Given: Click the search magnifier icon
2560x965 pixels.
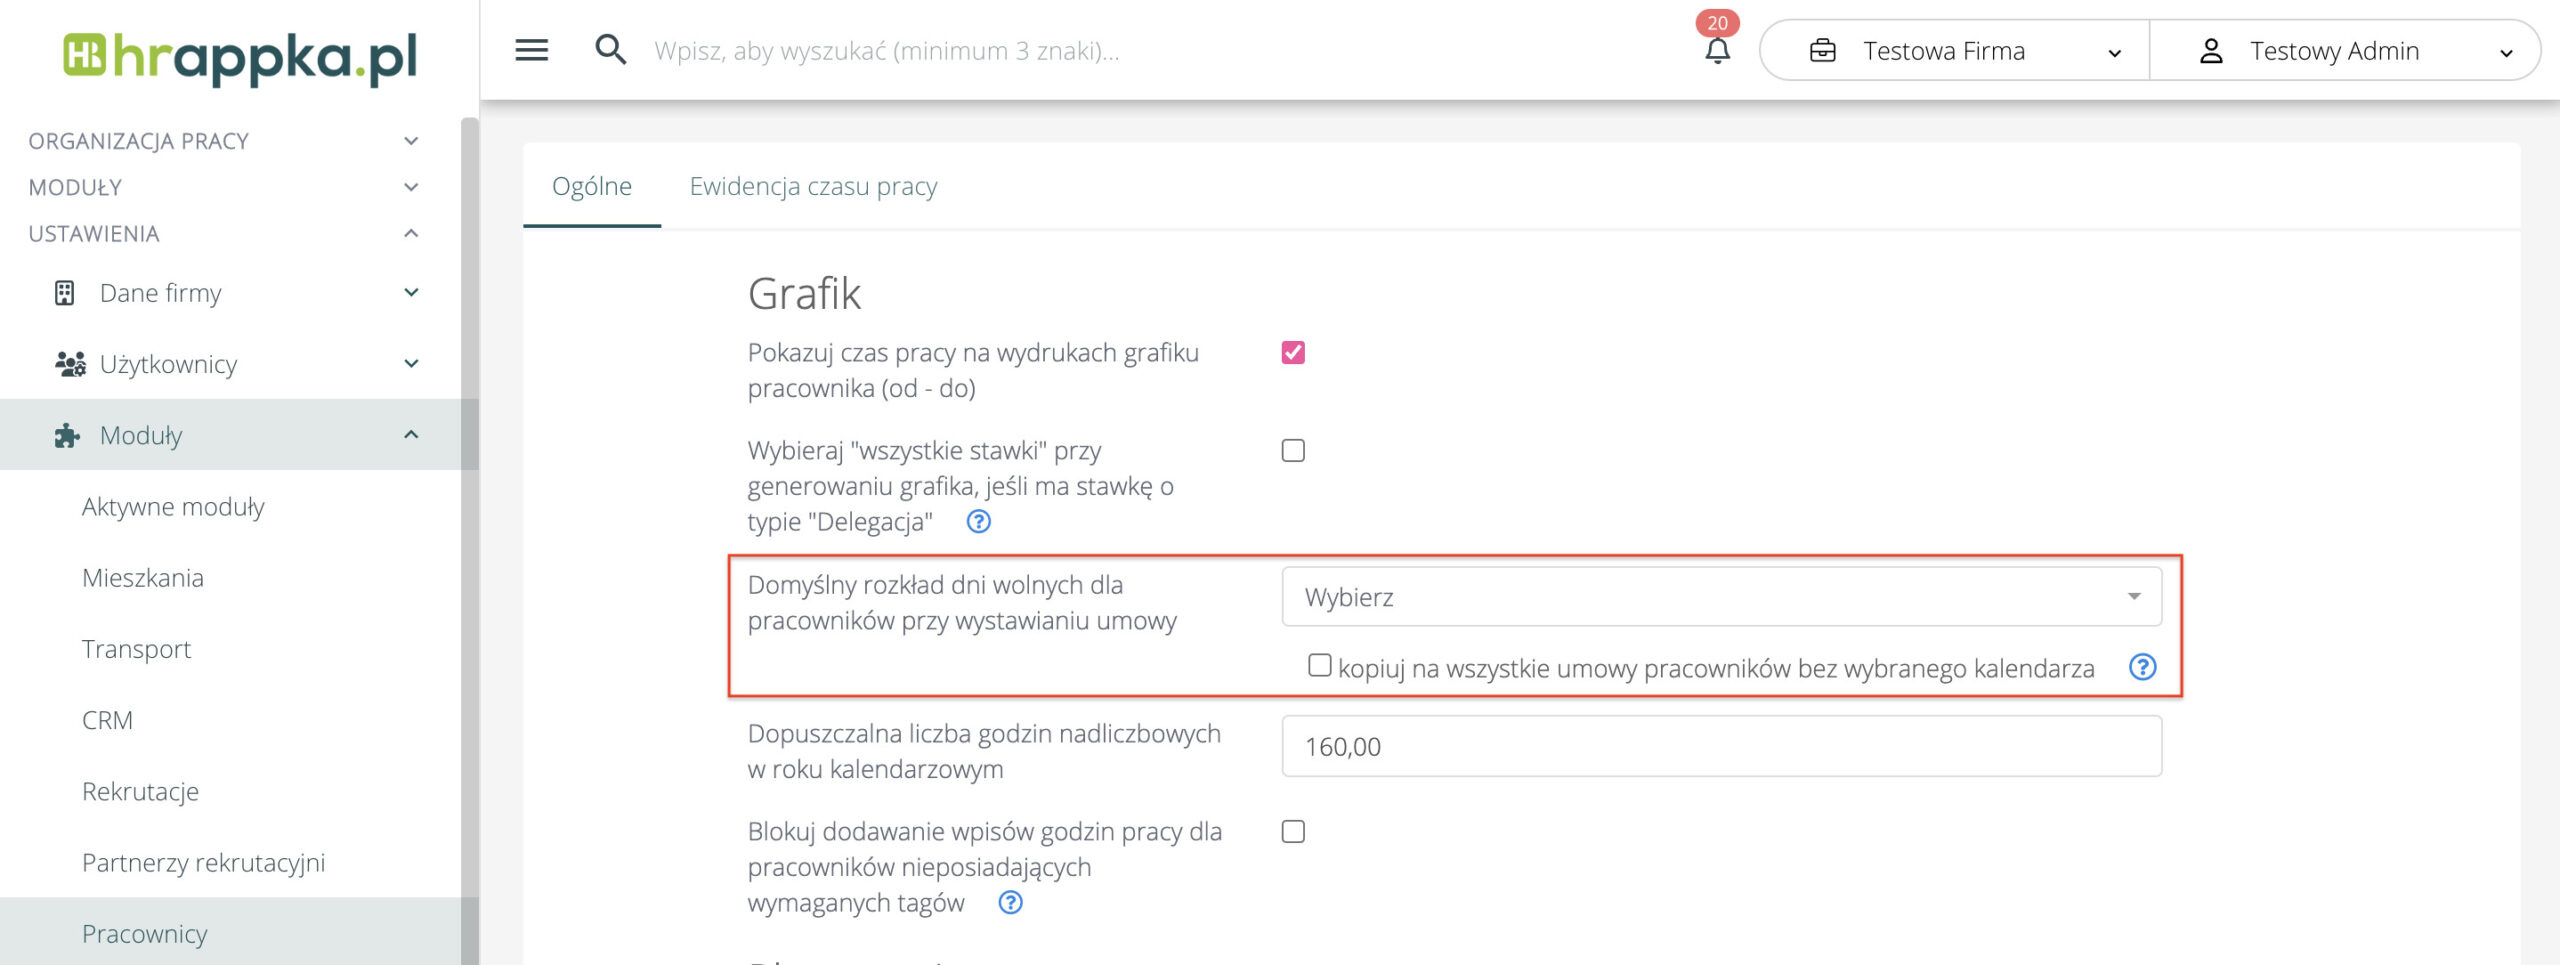Looking at the screenshot, I should pyautogui.click(x=610, y=50).
